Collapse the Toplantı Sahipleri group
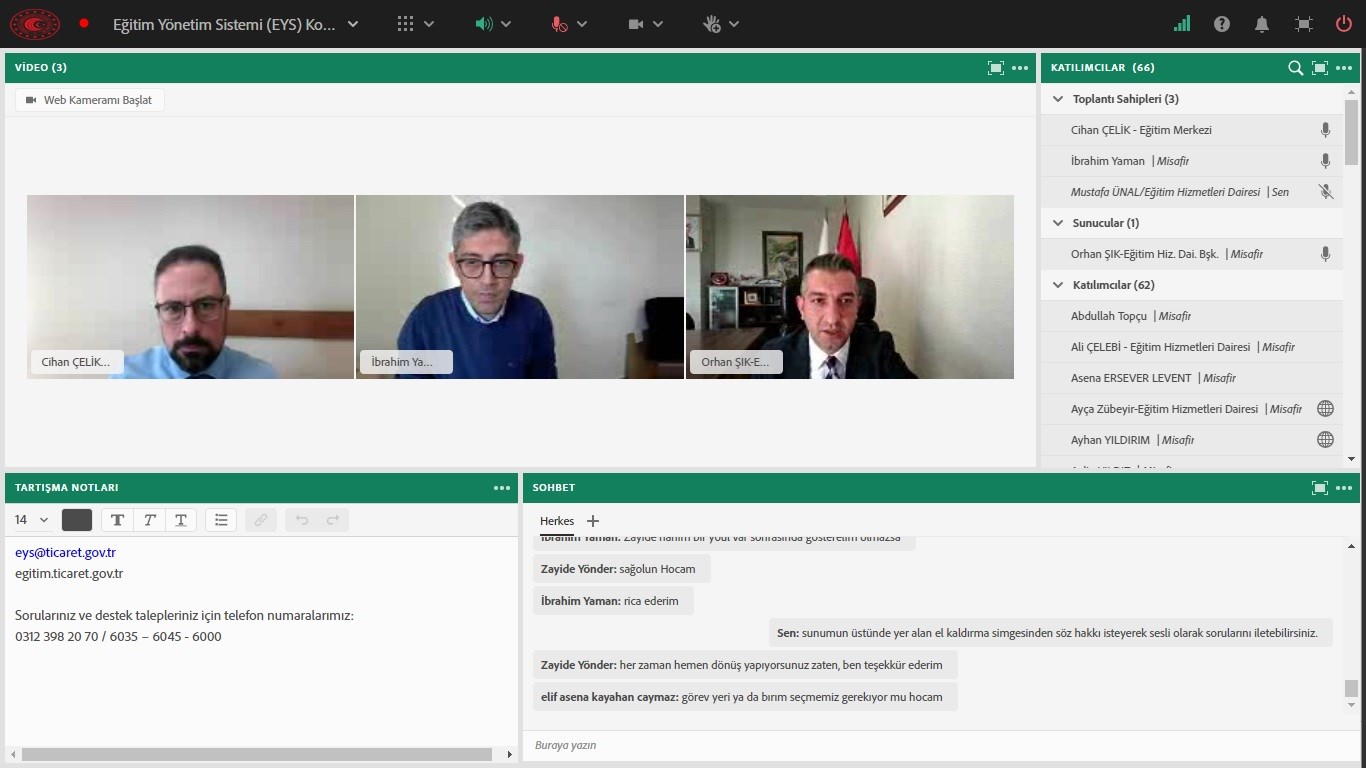This screenshot has width=1366, height=768. (1058, 99)
